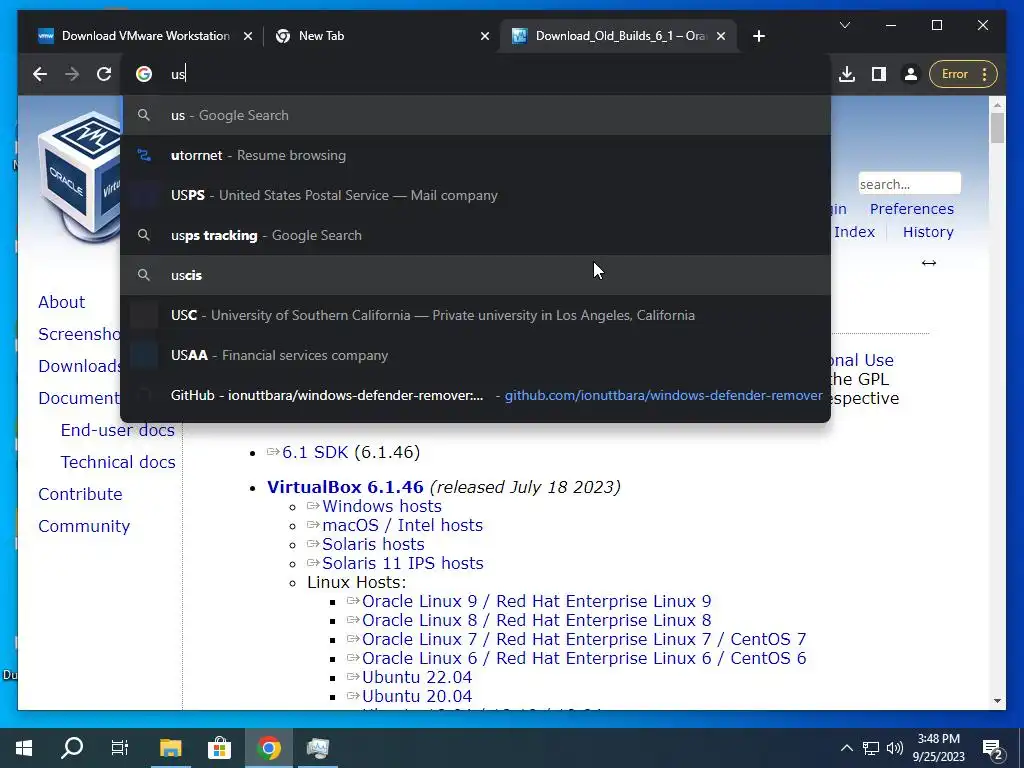The width and height of the screenshot is (1024, 768).
Task: Open the VirtualBox 6.1.46 heading link
Action: point(345,487)
